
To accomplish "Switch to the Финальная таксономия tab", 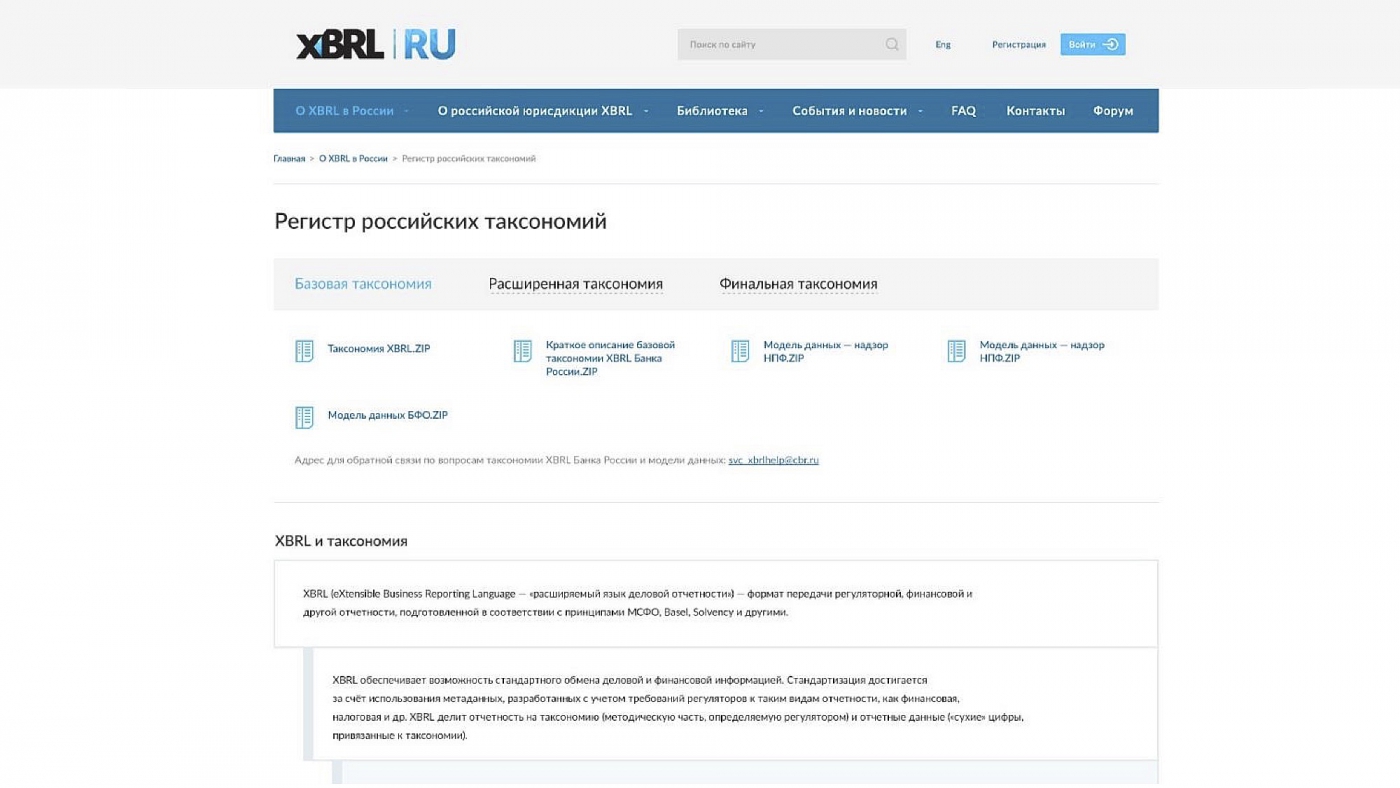I will (798, 284).
